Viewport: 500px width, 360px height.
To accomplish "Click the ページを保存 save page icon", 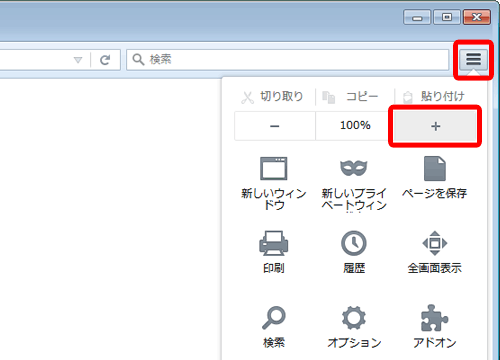I will 435,168.
